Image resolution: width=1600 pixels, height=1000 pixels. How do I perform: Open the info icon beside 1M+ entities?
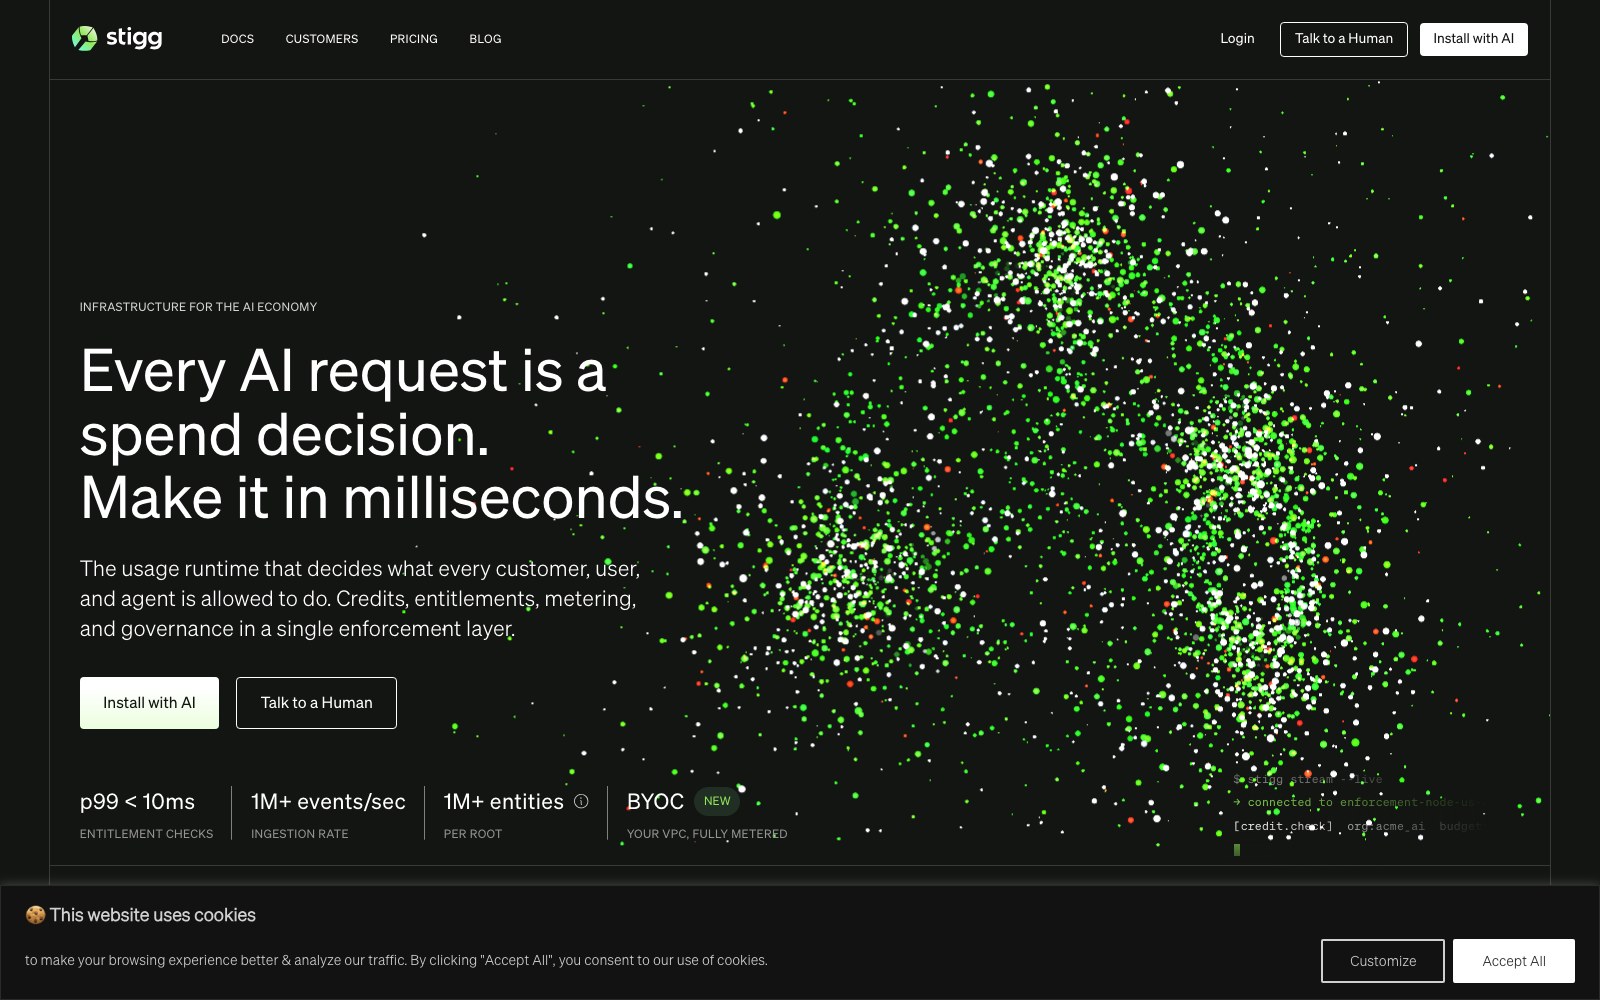pyautogui.click(x=581, y=801)
